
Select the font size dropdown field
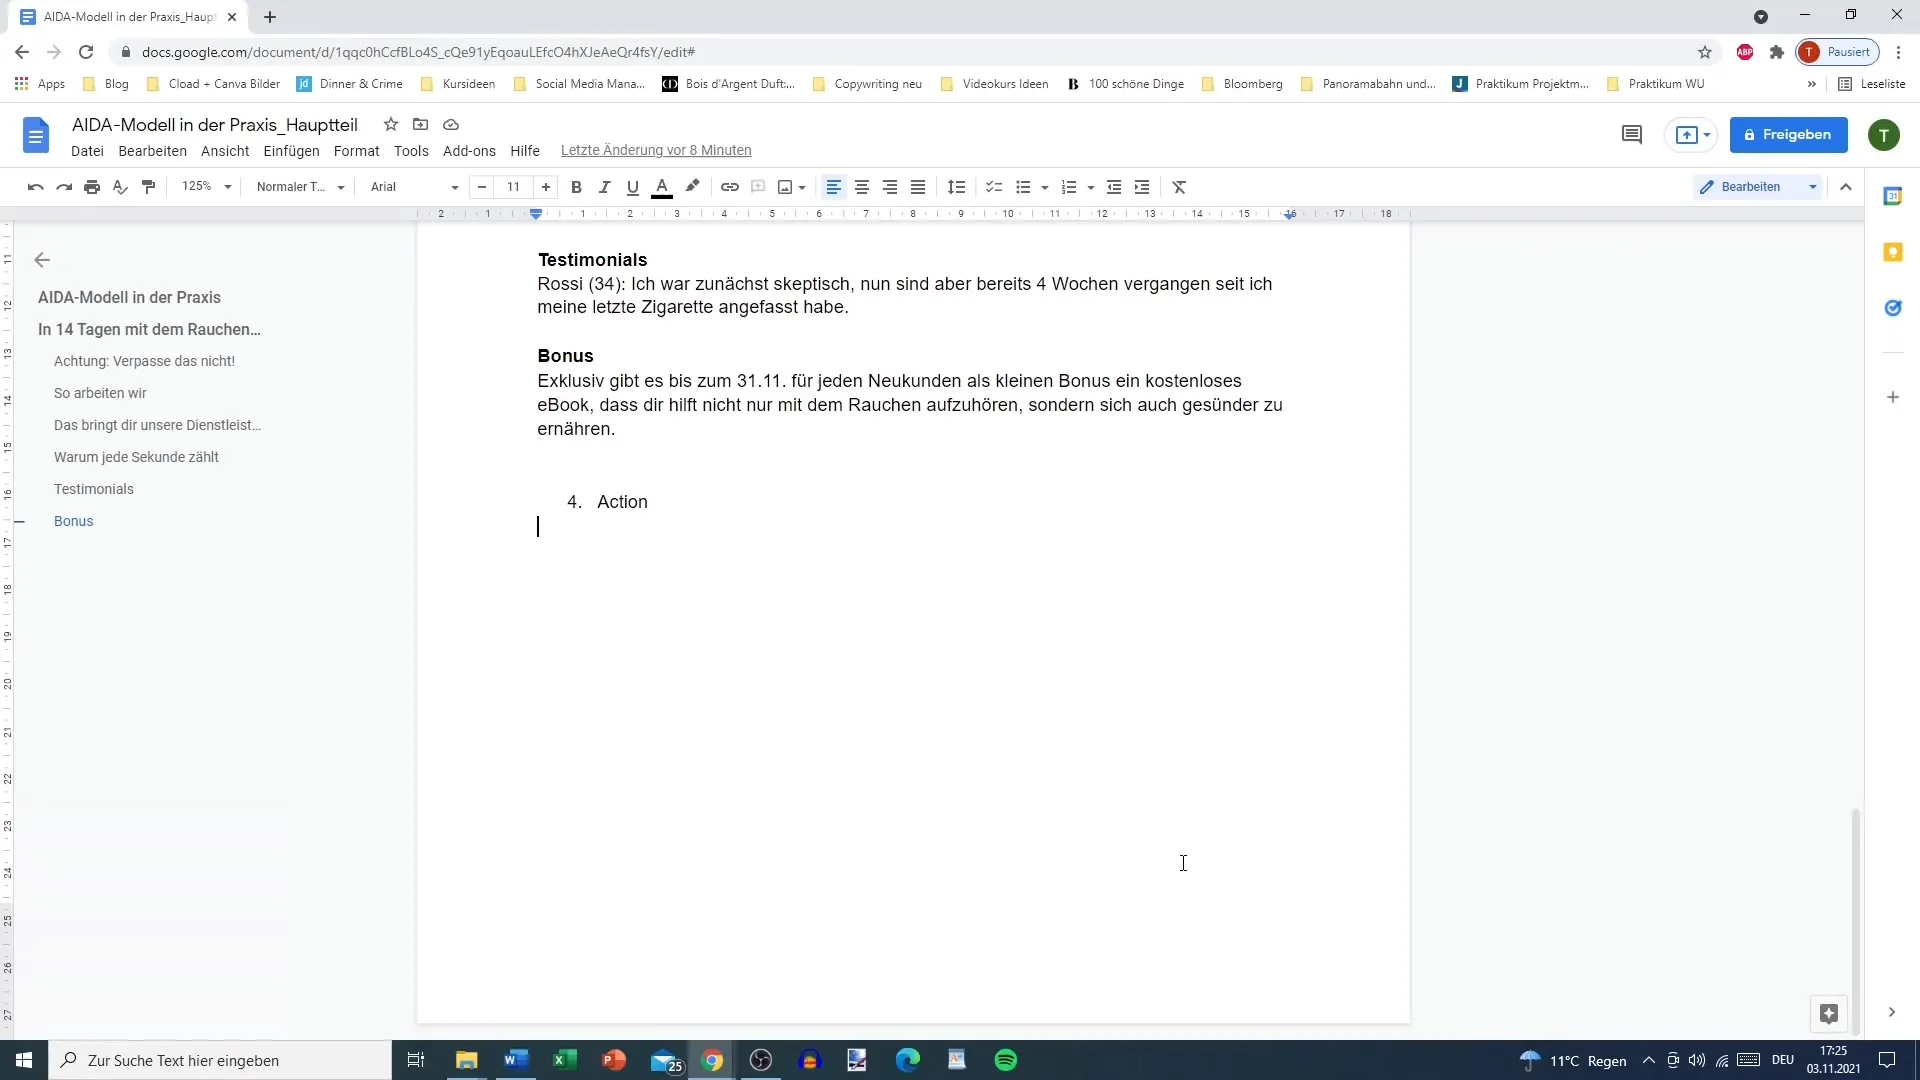514,186
